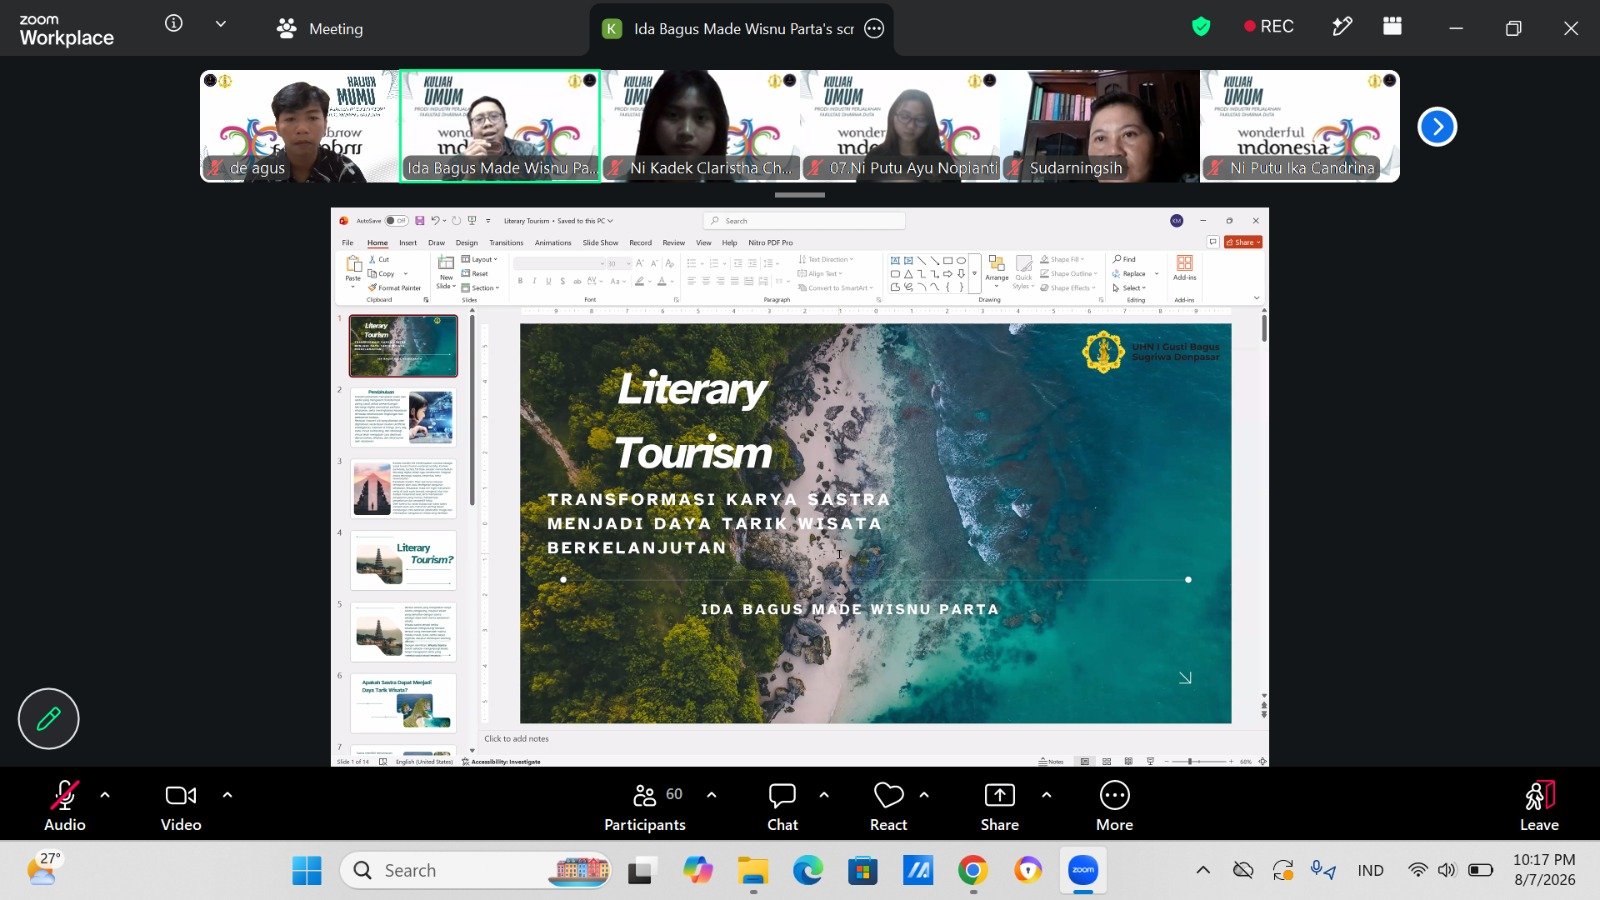
Task: Click the taskbar Search box
Action: coord(476,870)
